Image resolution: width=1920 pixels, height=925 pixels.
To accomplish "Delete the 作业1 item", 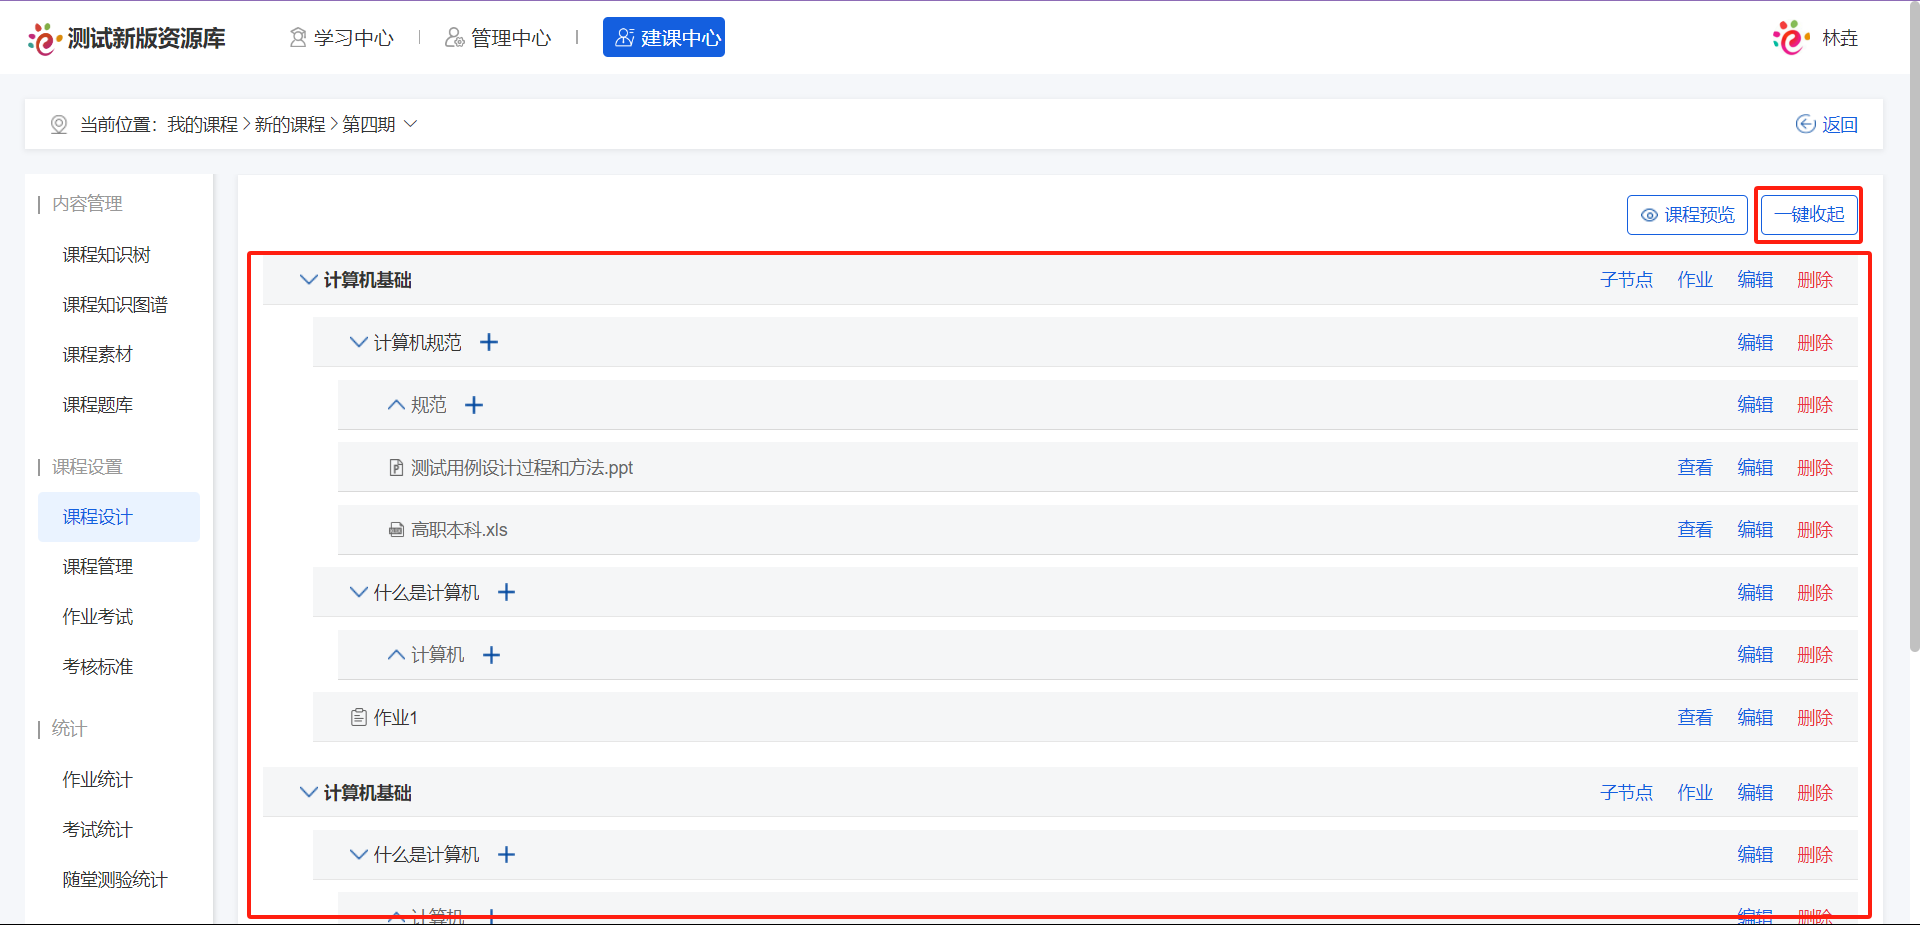I will coord(1814,718).
